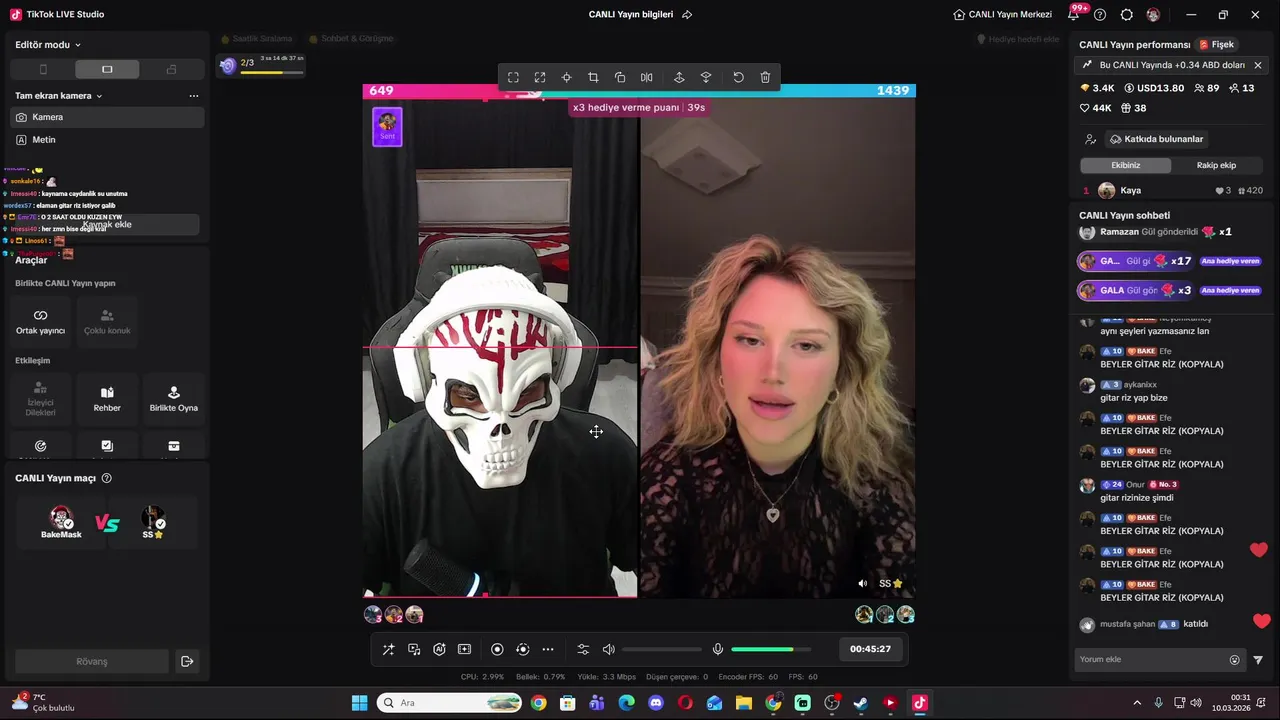Image resolution: width=1280 pixels, height=720 pixels.
Task: Open the Fişek tag
Action: pos(1217,45)
